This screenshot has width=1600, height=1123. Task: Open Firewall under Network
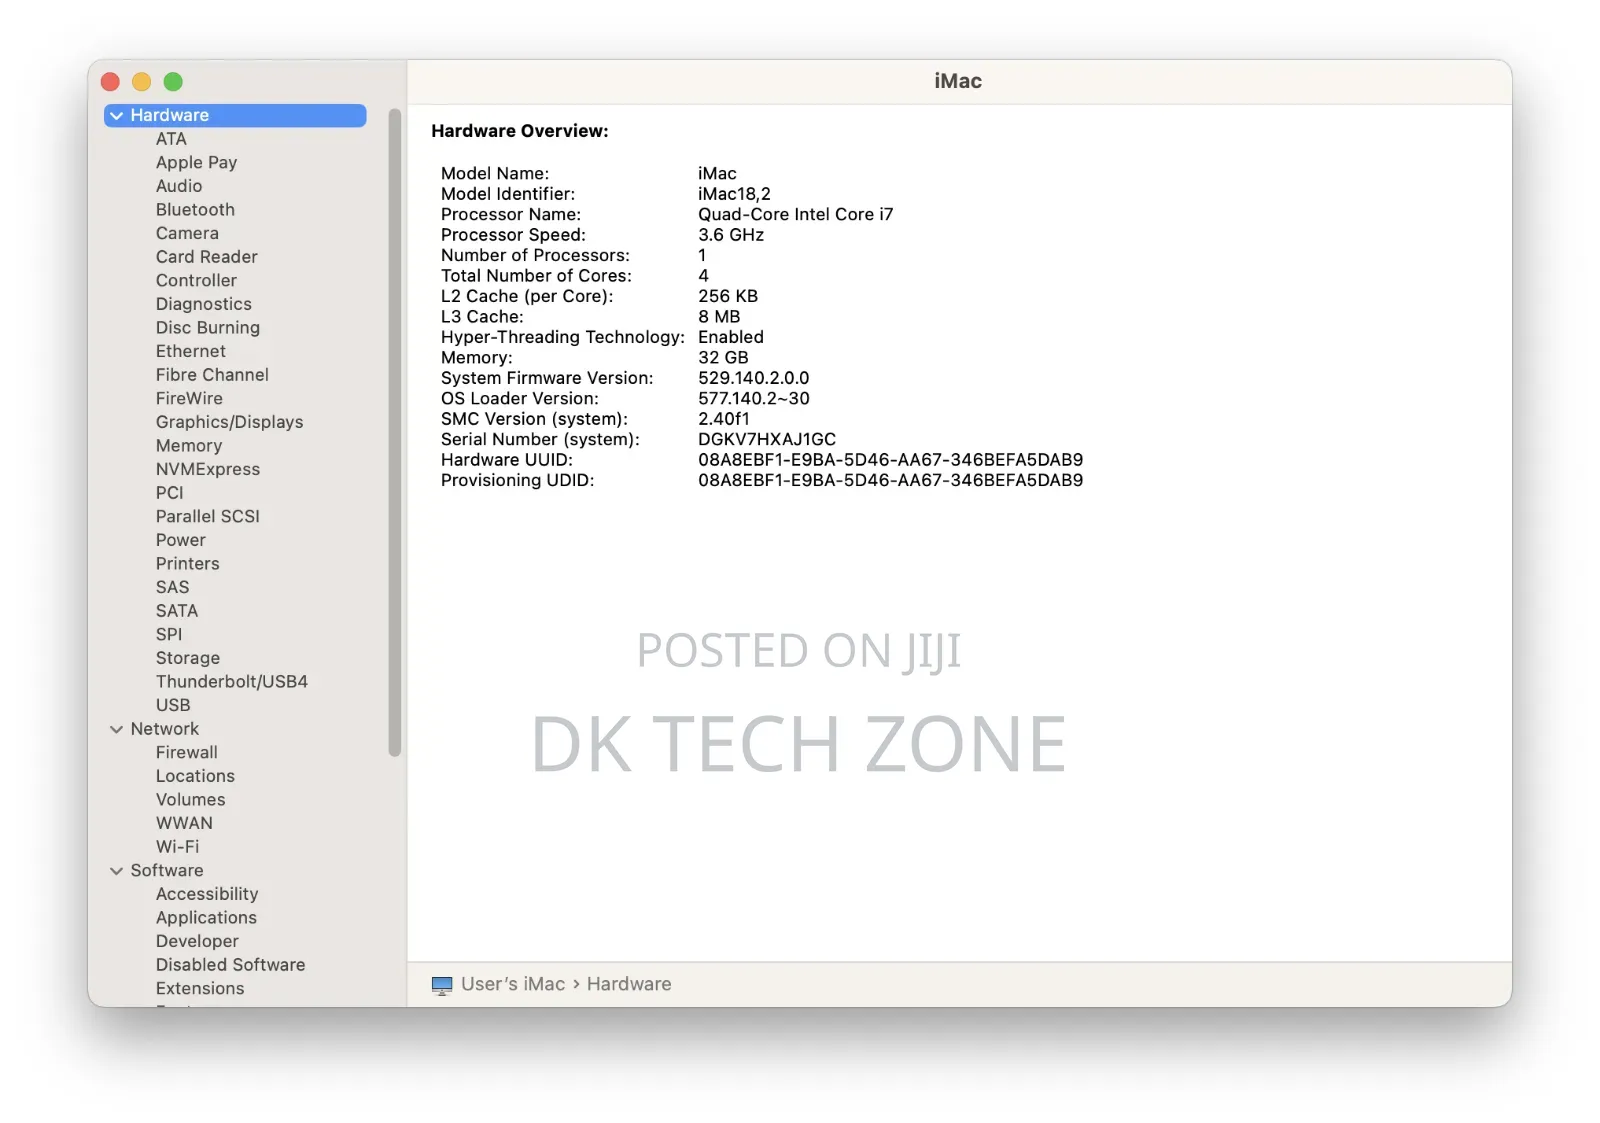tap(186, 753)
